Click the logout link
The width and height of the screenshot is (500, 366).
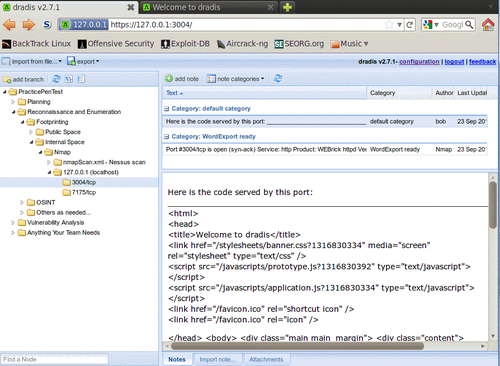pyautogui.click(x=454, y=62)
